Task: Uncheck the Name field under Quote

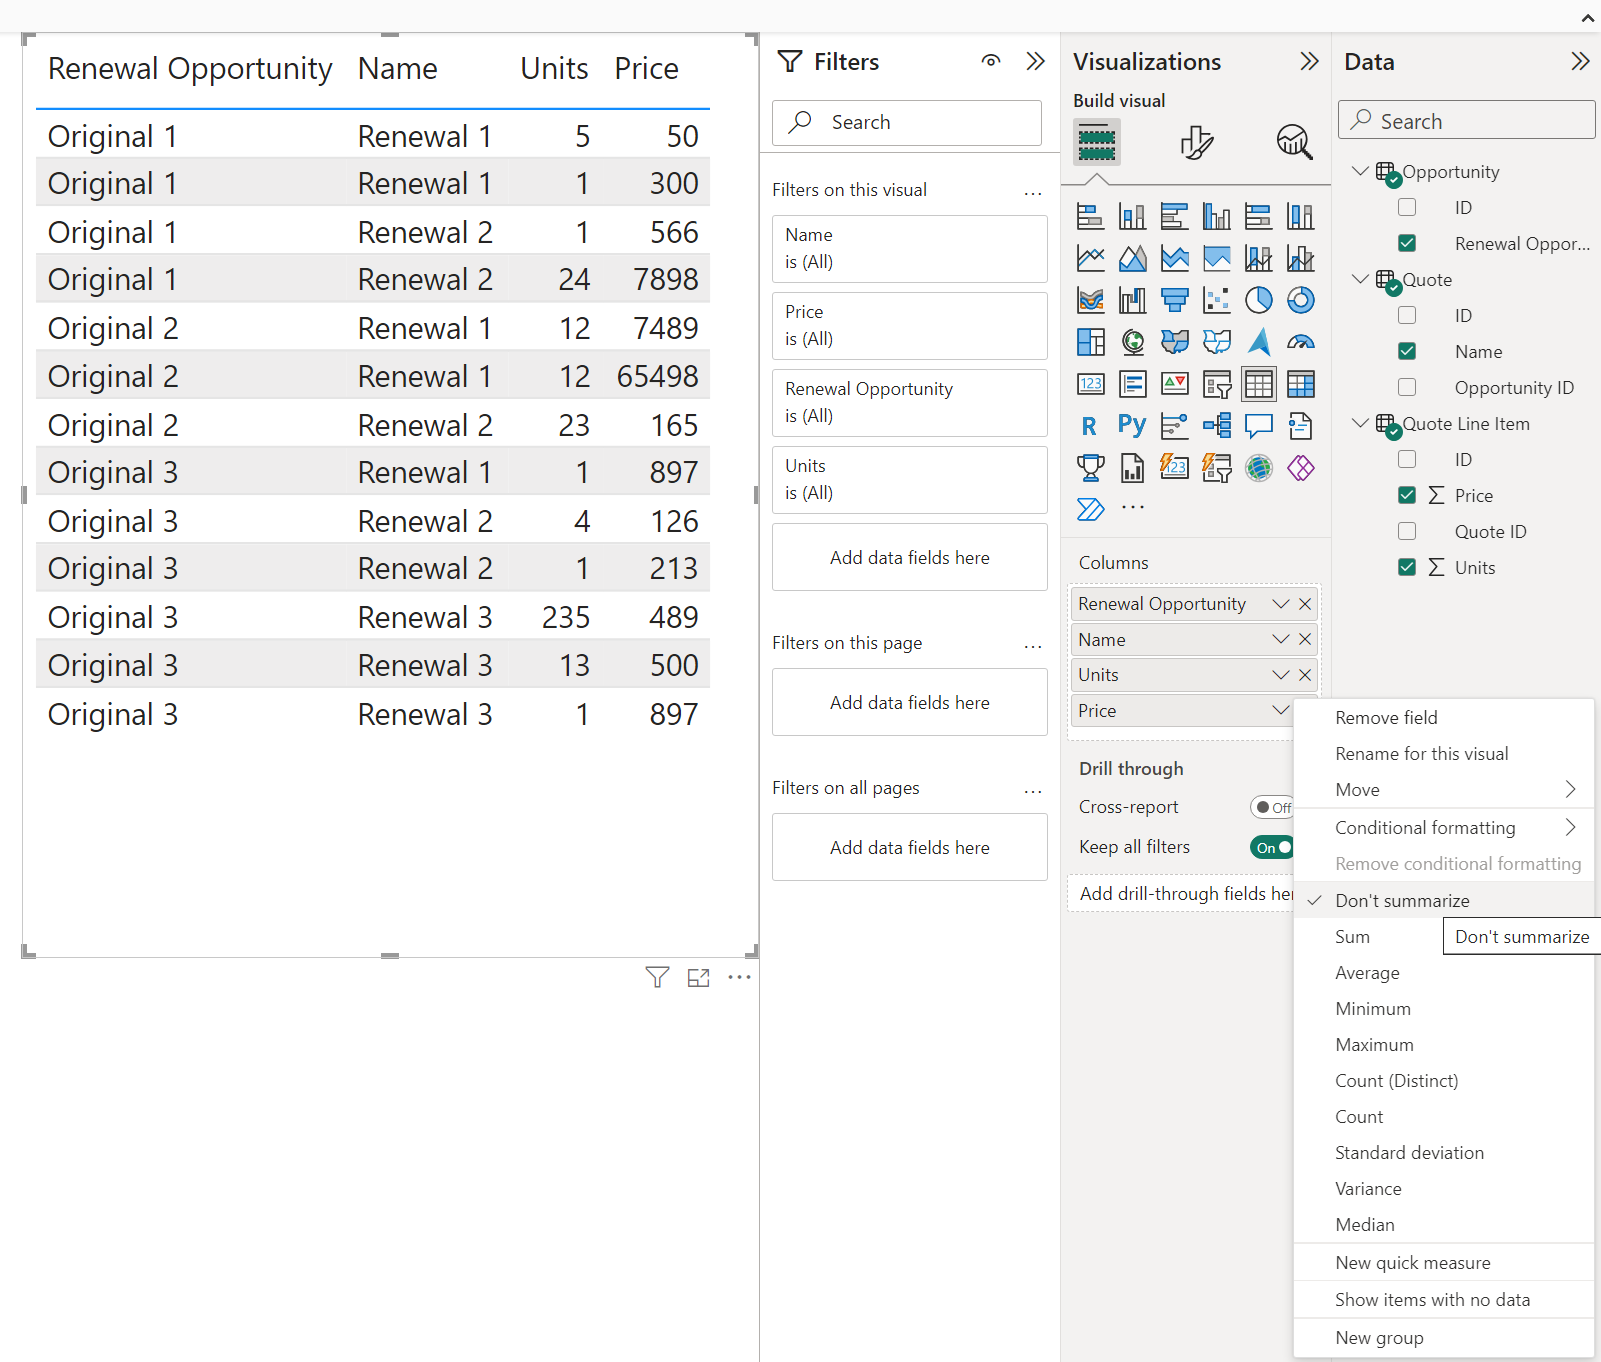Action: (1407, 351)
